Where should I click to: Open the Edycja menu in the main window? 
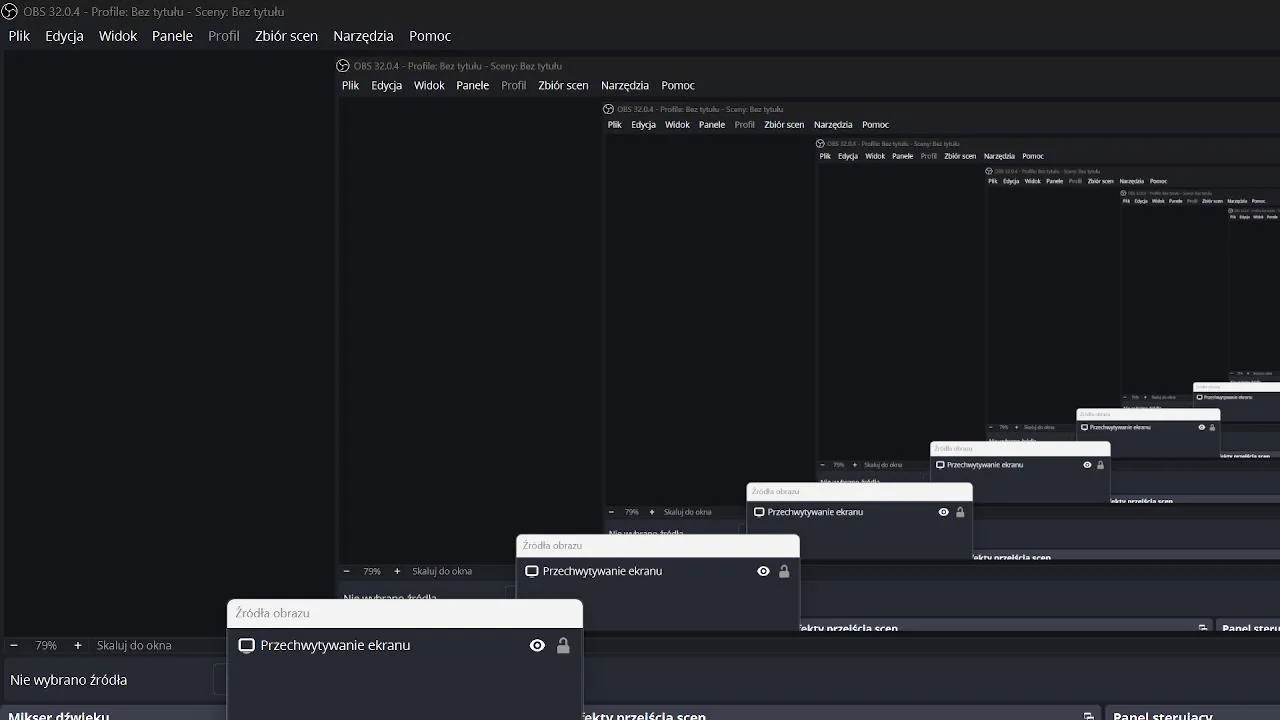pos(64,36)
